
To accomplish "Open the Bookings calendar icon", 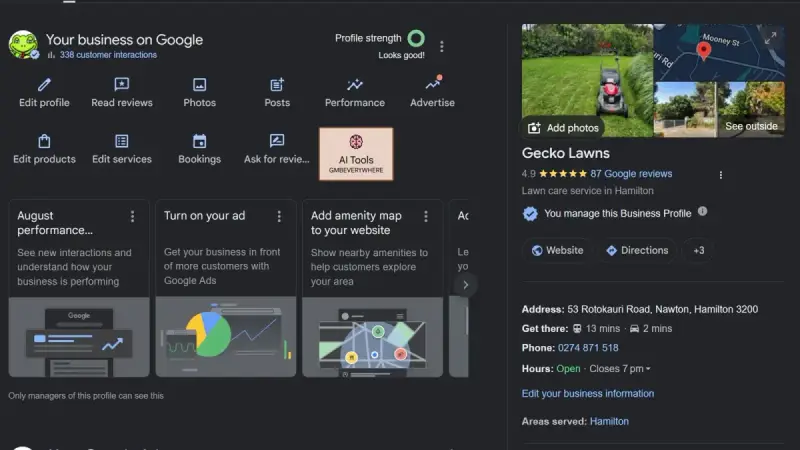I will (x=199, y=141).
